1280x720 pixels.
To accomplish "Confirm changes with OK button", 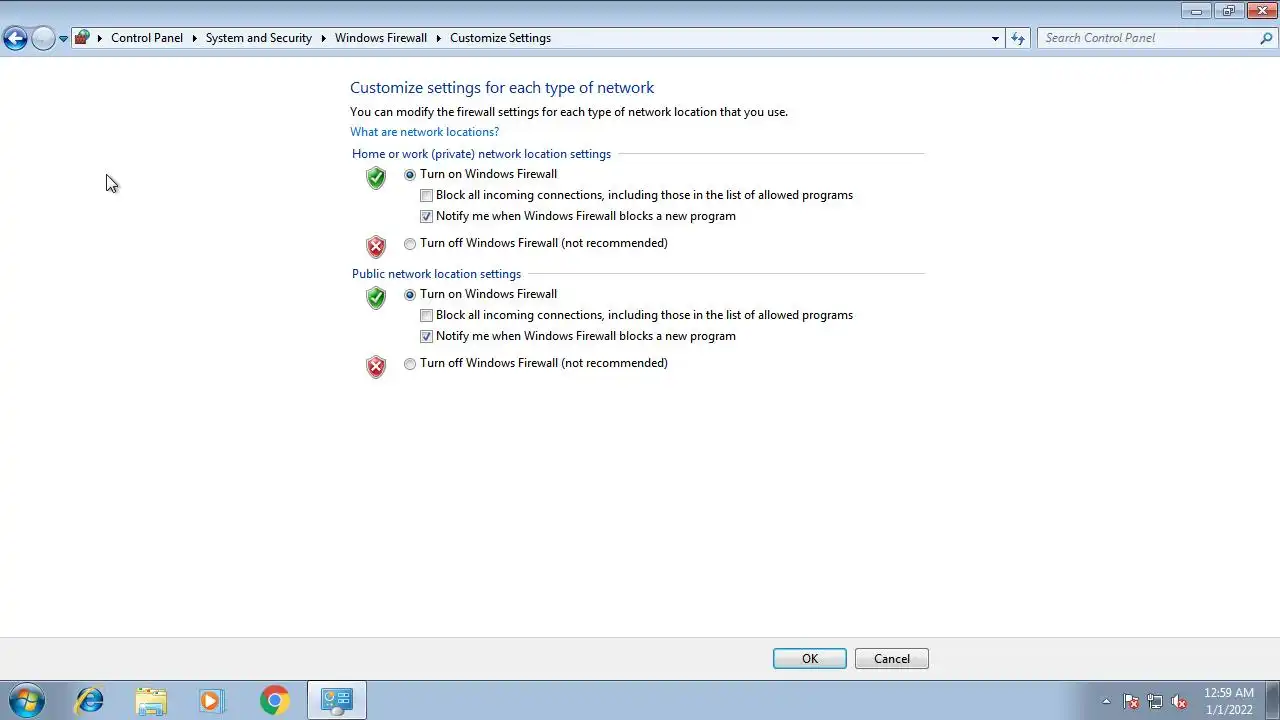I will point(810,659).
